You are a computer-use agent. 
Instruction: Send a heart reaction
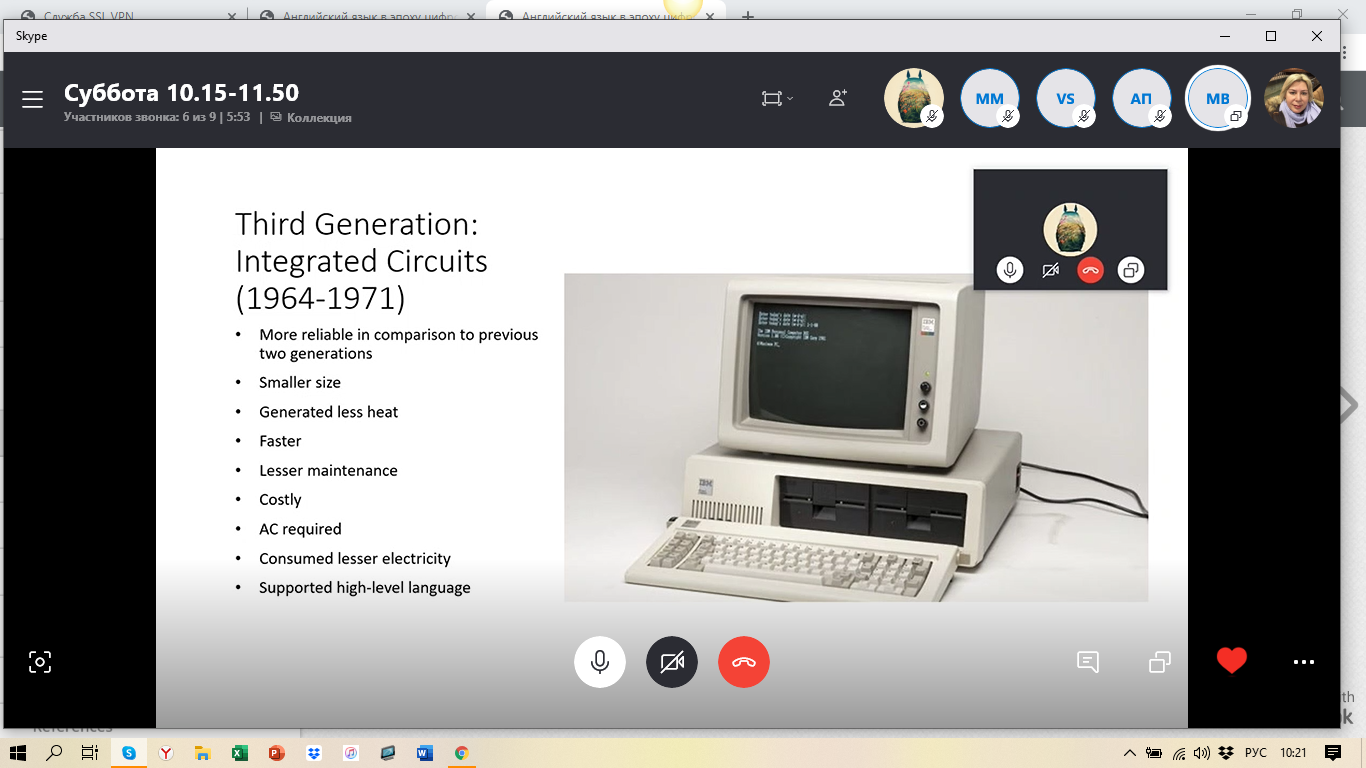point(1231,661)
